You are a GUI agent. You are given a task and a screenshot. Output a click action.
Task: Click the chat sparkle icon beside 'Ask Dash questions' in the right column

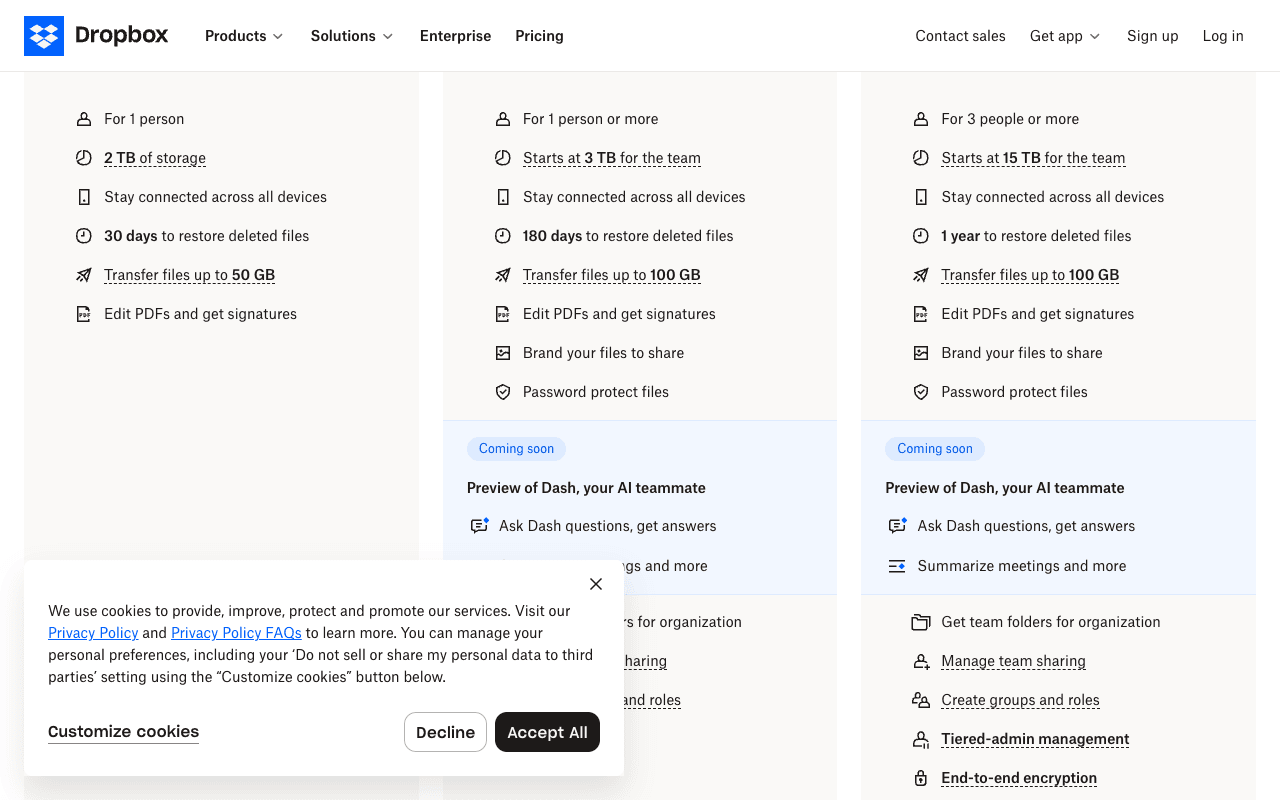(897, 526)
